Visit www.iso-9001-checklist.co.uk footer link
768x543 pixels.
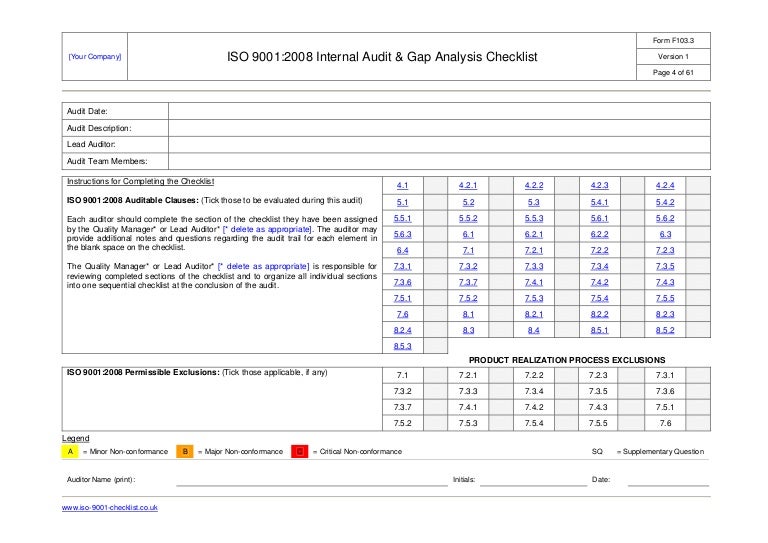point(110,508)
